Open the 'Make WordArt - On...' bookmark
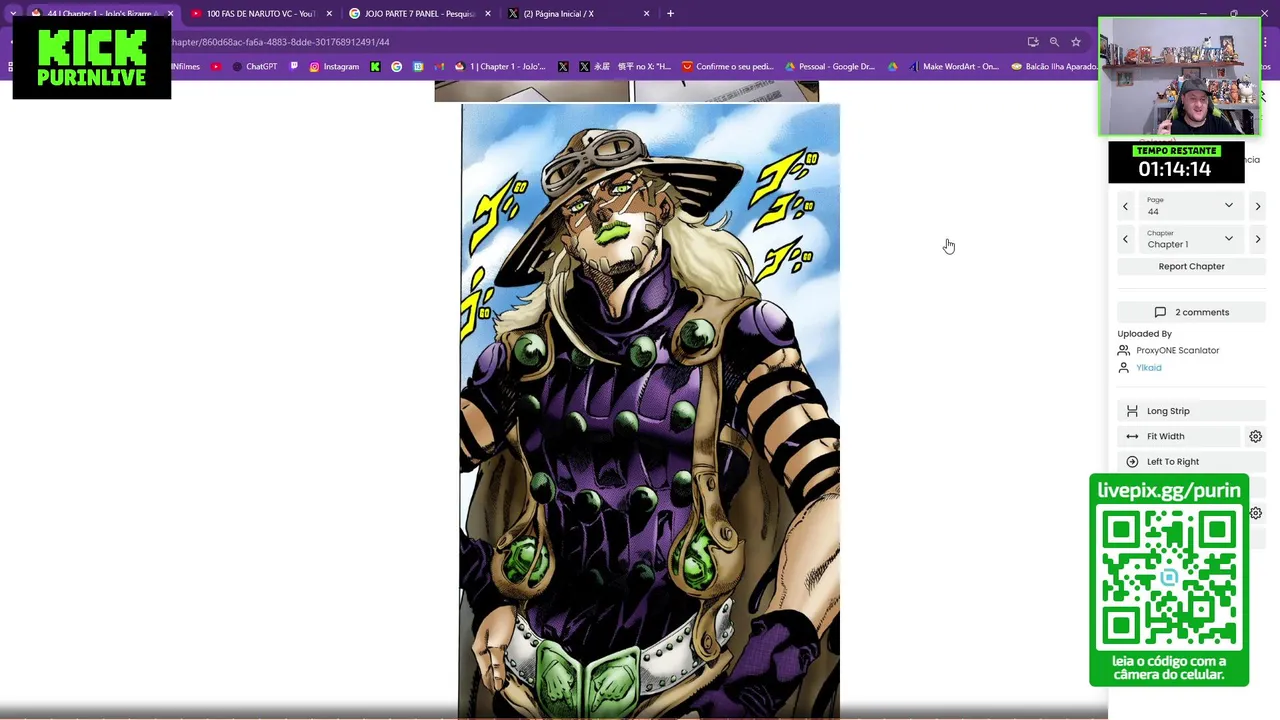 tap(953, 67)
